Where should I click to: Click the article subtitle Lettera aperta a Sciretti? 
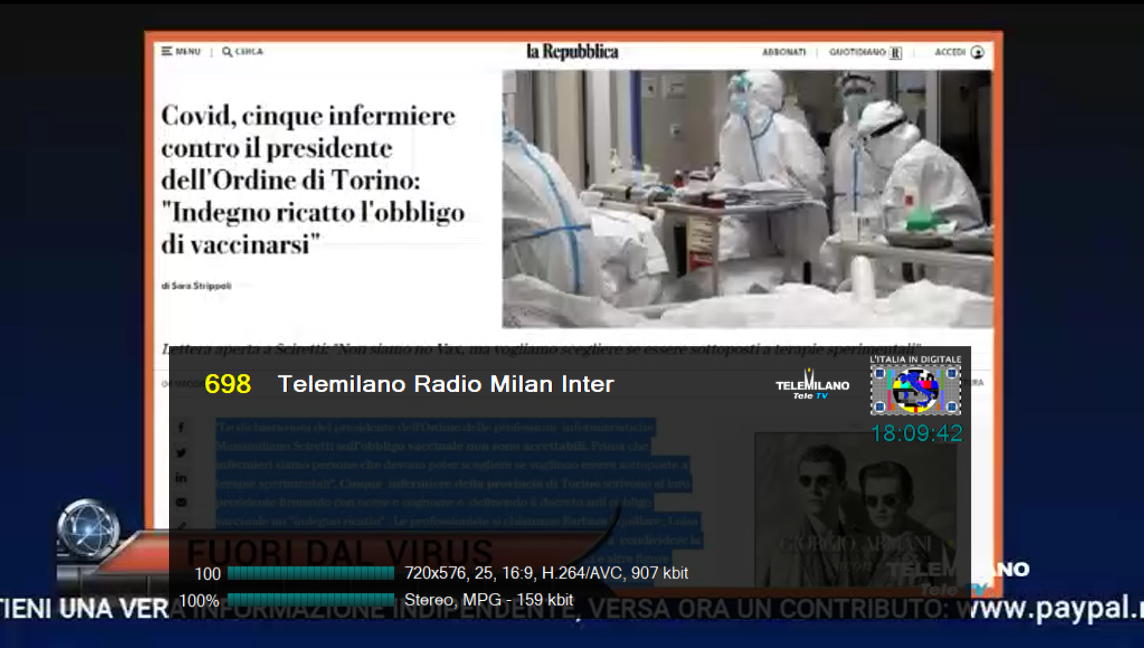point(541,349)
